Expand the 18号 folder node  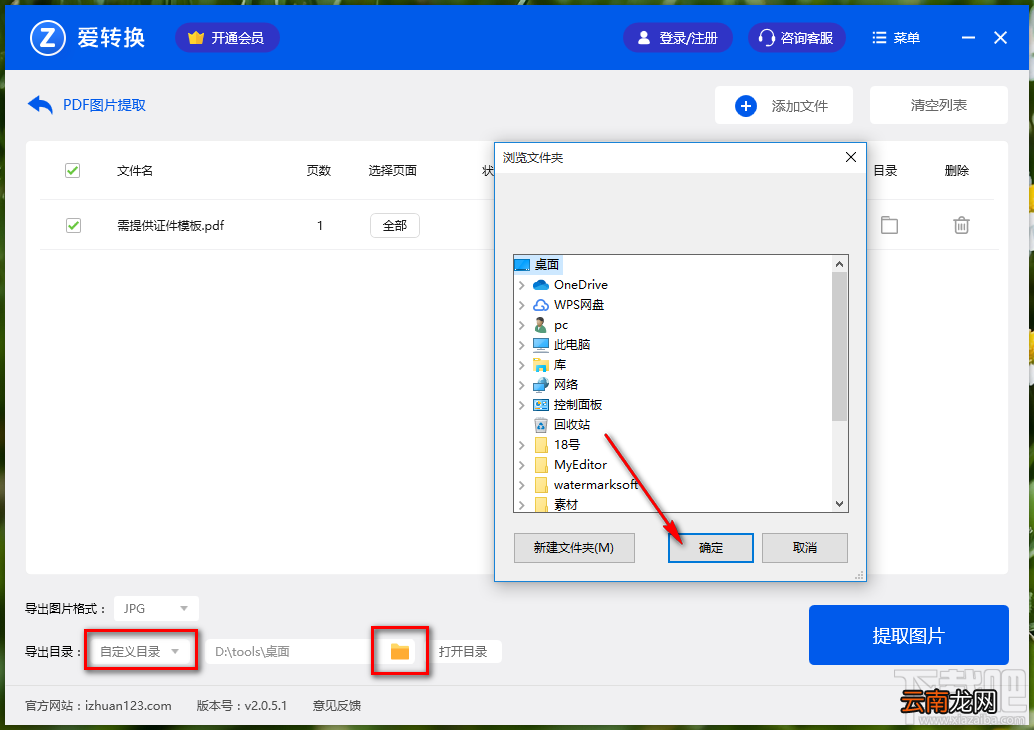pos(522,445)
